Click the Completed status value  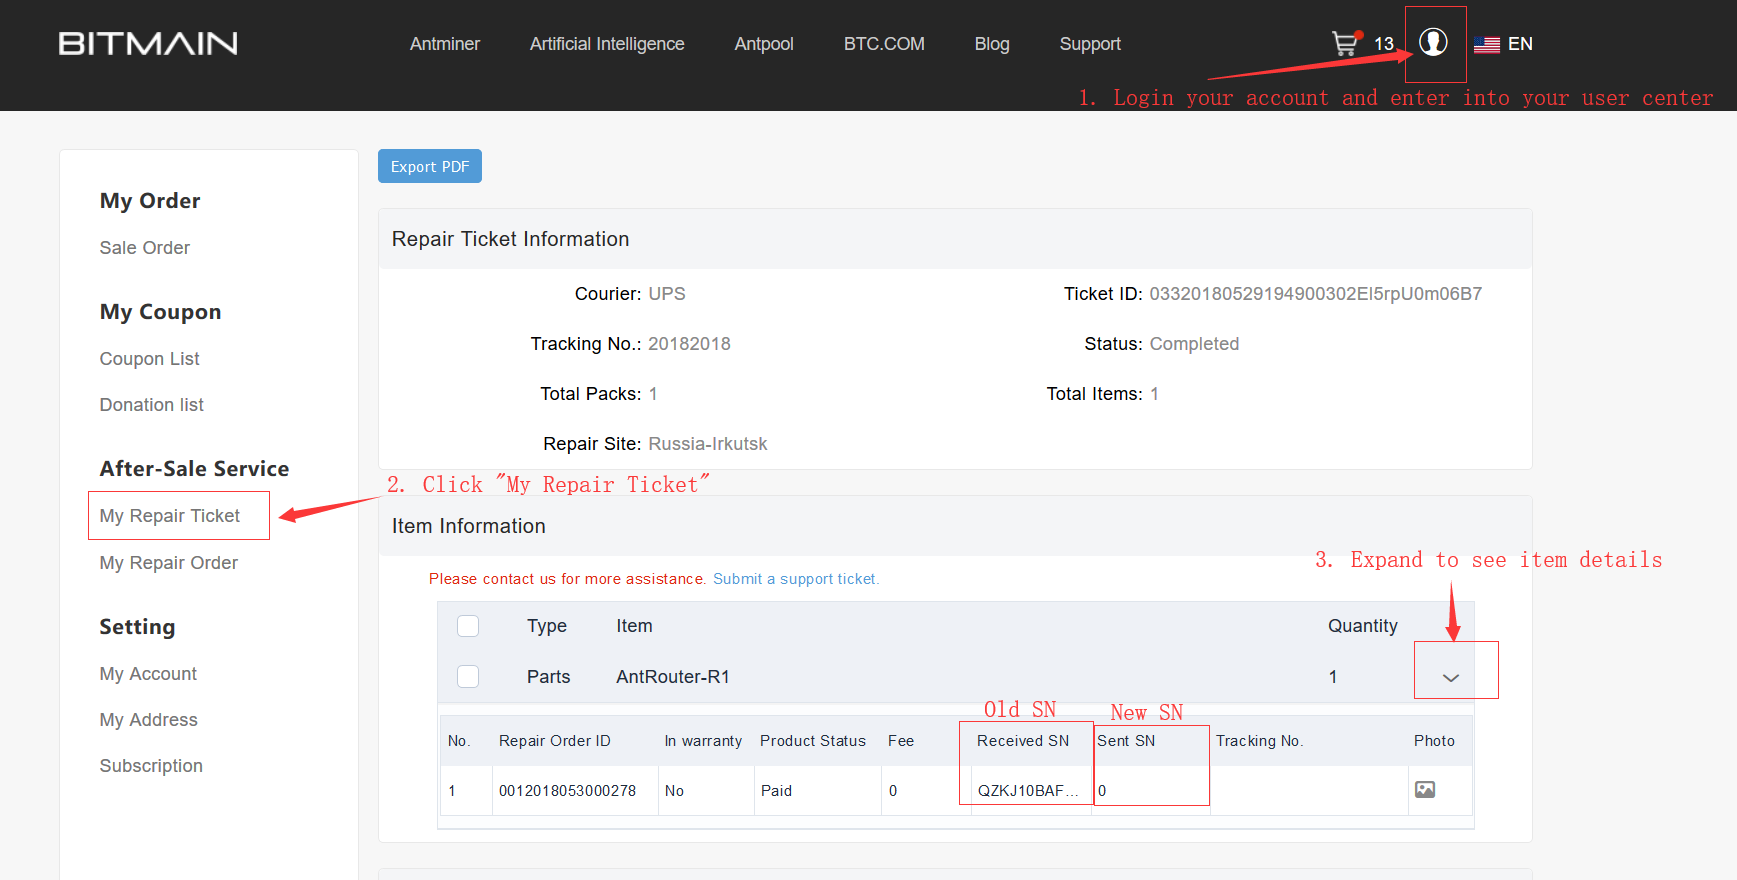(x=1194, y=344)
